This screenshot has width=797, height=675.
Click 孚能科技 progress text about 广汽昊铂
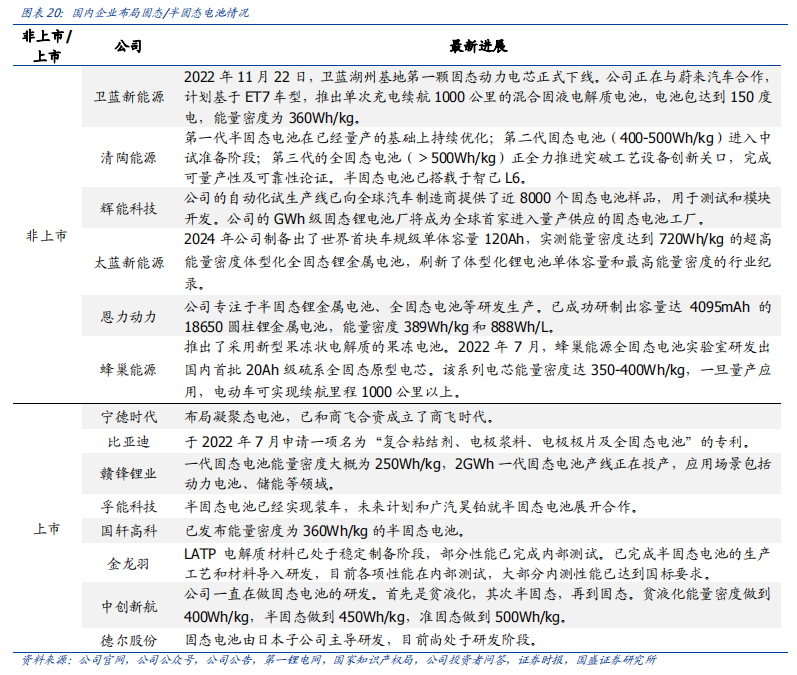pyautogui.click(x=412, y=506)
